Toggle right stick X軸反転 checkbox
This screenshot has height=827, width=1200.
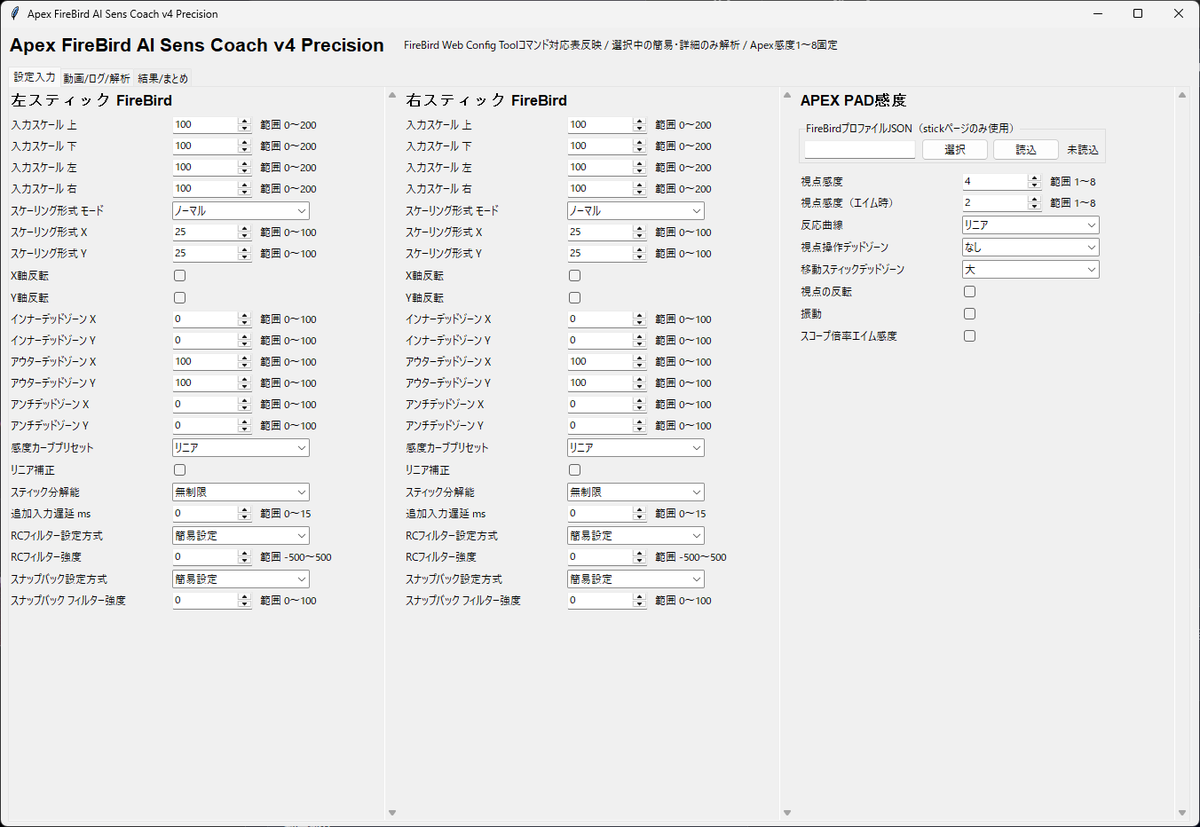(574, 275)
